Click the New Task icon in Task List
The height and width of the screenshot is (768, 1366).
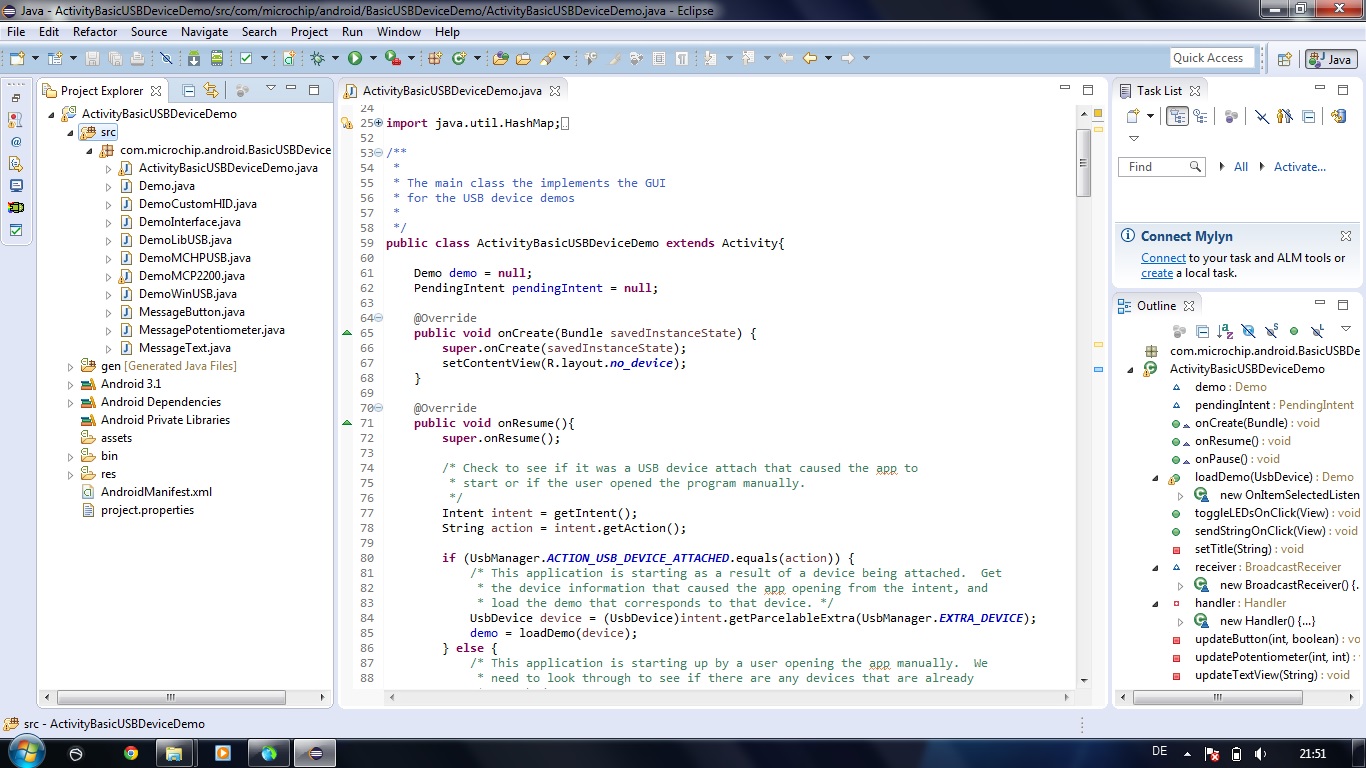coord(1133,117)
